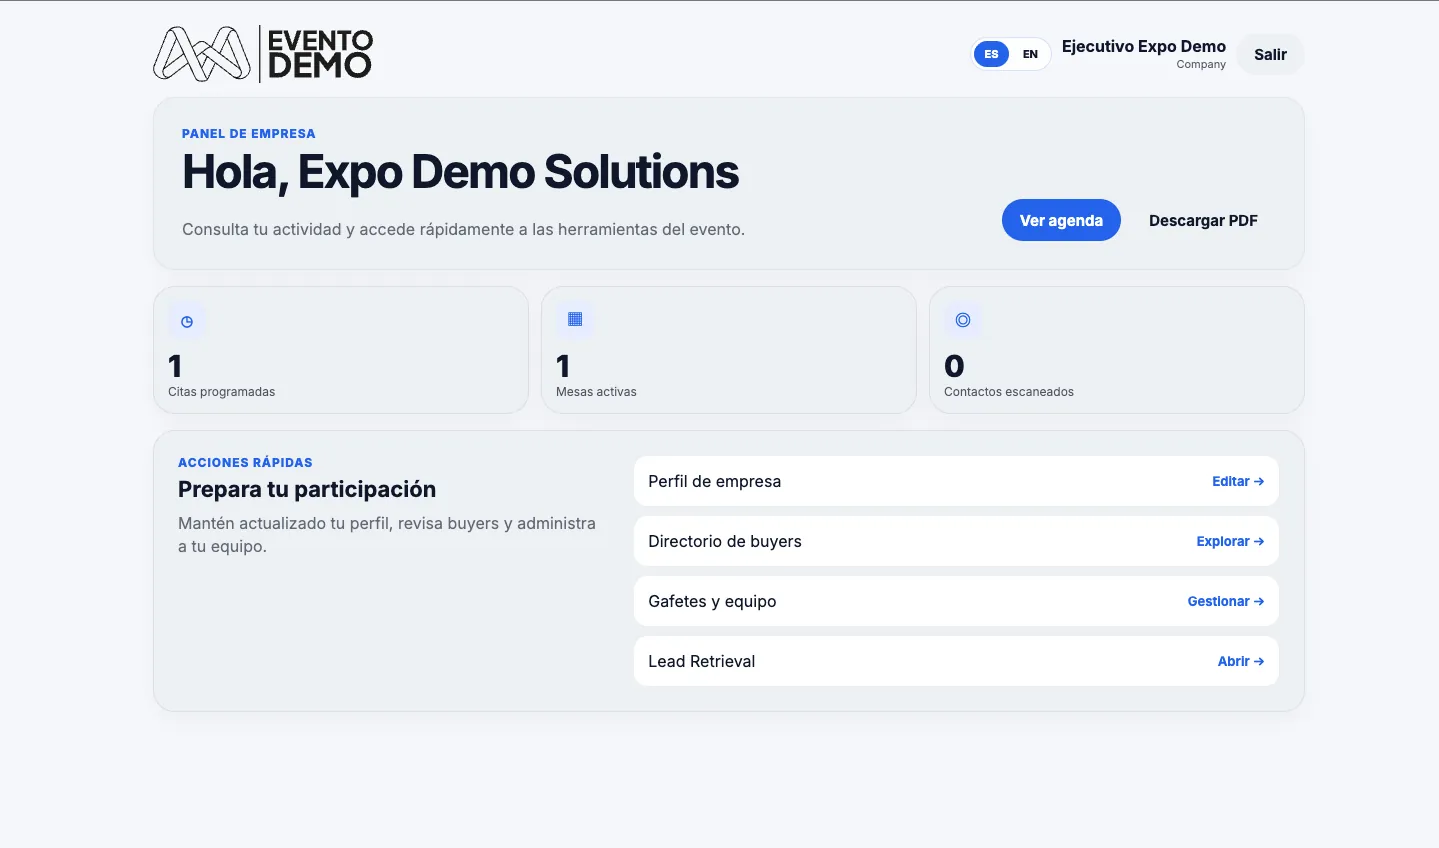Click Explorar in Directorio de buyers row
Image resolution: width=1439 pixels, height=848 pixels.
pos(1230,541)
